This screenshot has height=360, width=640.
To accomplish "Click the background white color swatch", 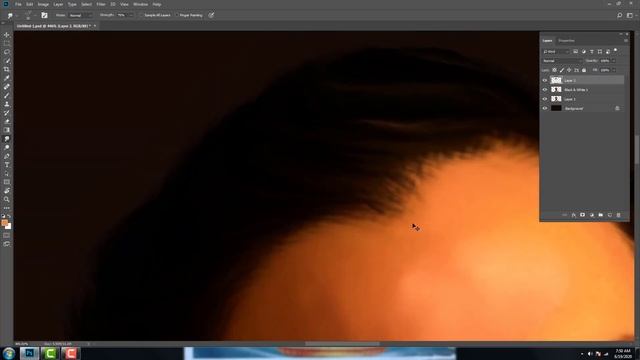I will click(x=9, y=226).
